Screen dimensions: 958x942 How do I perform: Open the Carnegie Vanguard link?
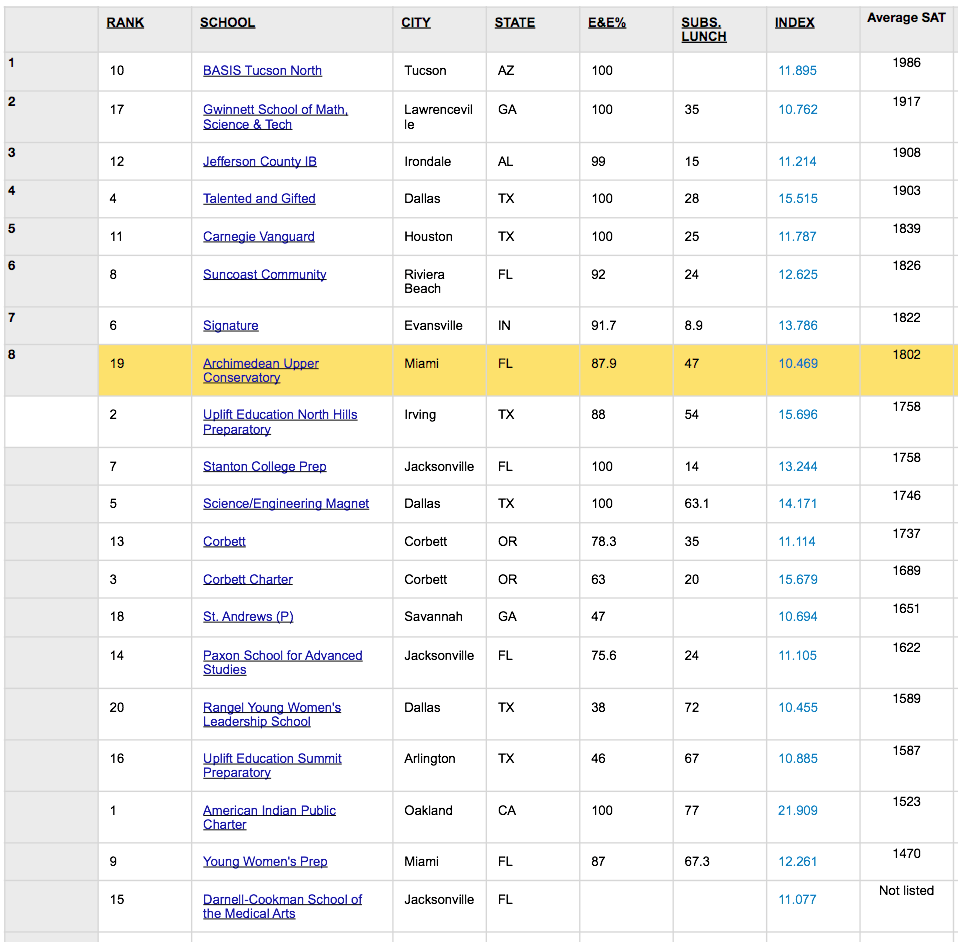(x=258, y=236)
